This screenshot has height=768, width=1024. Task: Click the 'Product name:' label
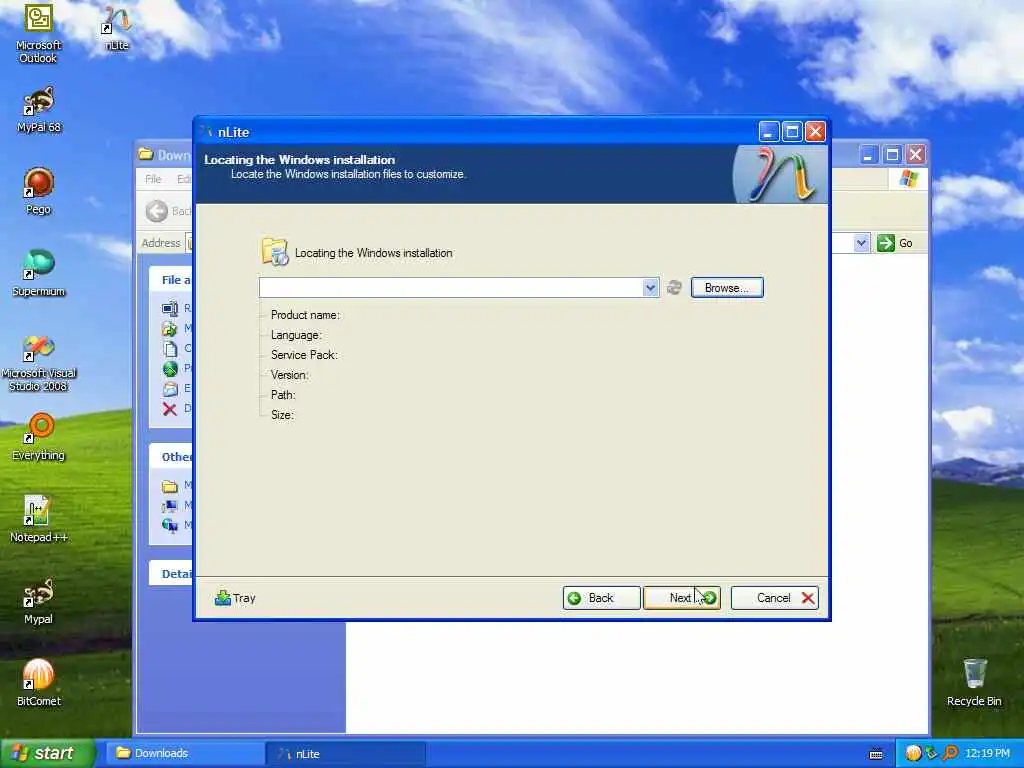pyautogui.click(x=305, y=315)
